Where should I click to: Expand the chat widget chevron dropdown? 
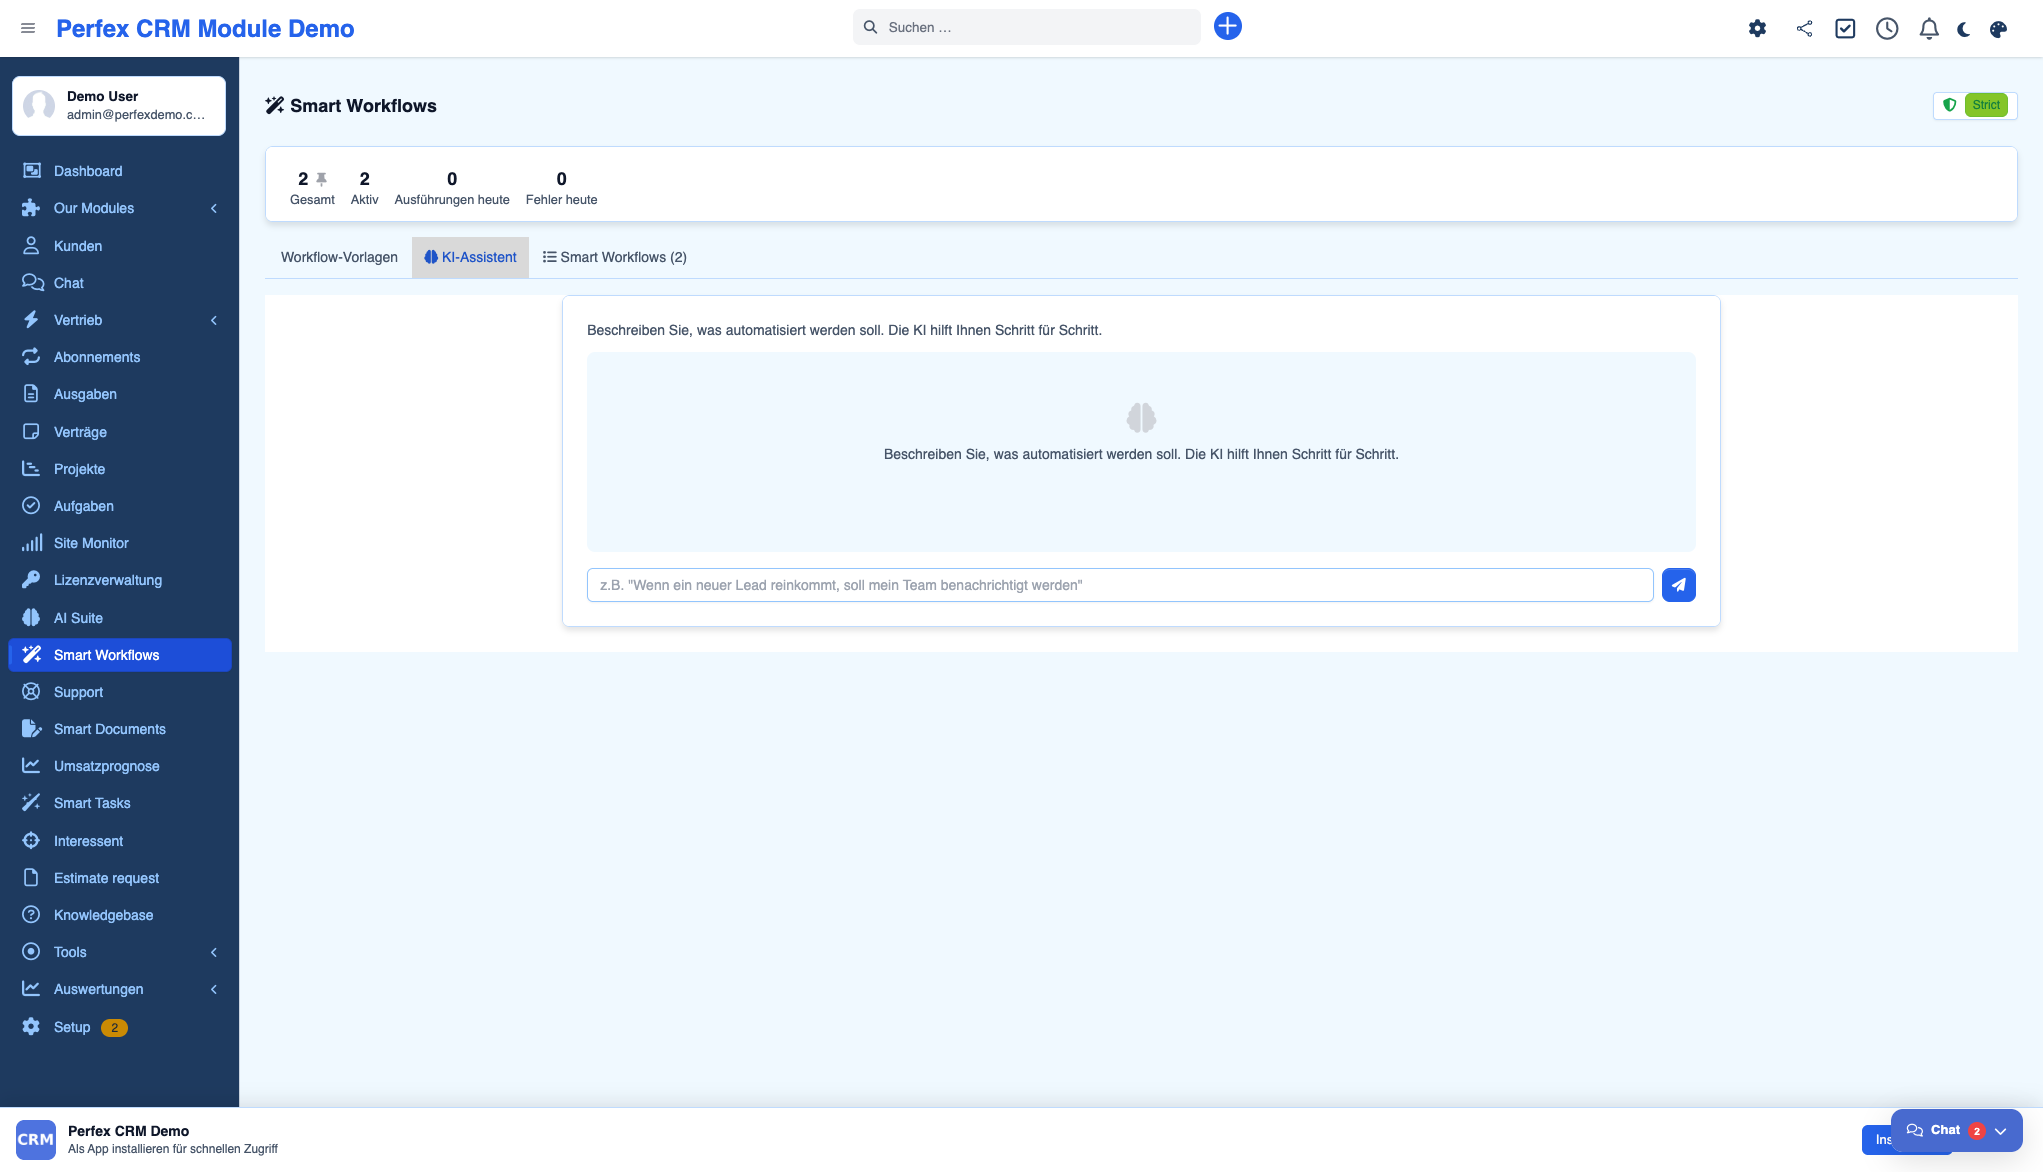pos(2001,1131)
